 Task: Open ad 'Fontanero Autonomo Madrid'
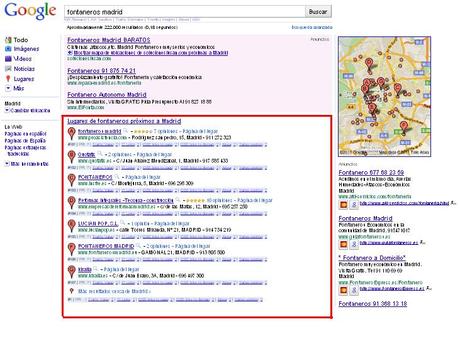pos(107,95)
